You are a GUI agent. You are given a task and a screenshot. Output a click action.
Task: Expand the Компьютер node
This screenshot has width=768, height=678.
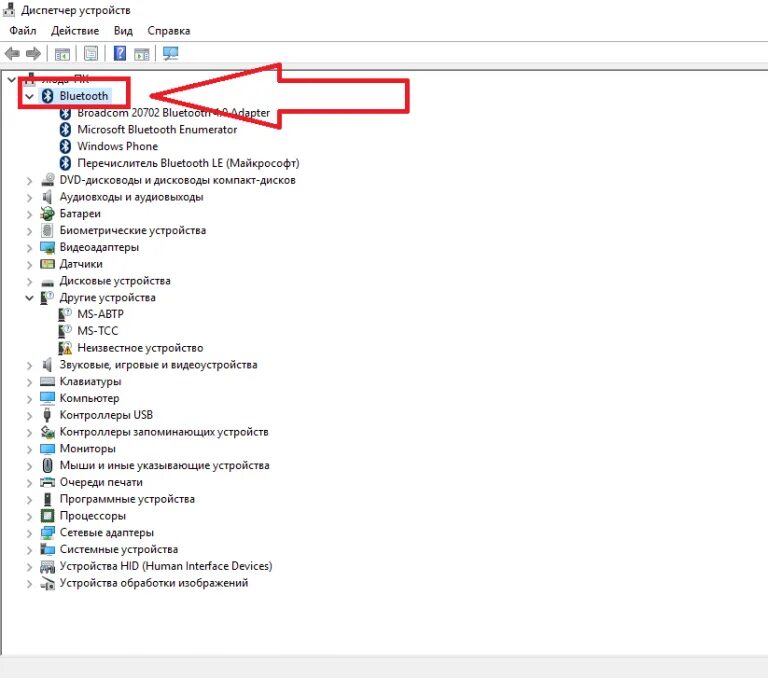point(29,399)
